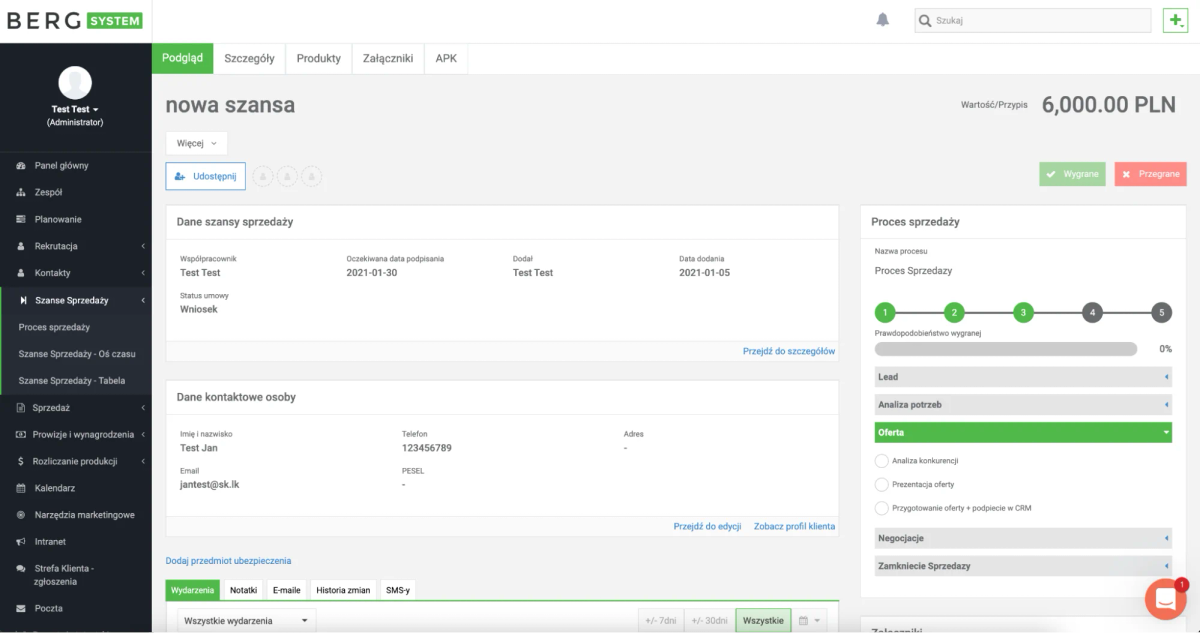Click the +/- 30dni range button
This screenshot has height=633, width=1200.
[x=710, y=621]
